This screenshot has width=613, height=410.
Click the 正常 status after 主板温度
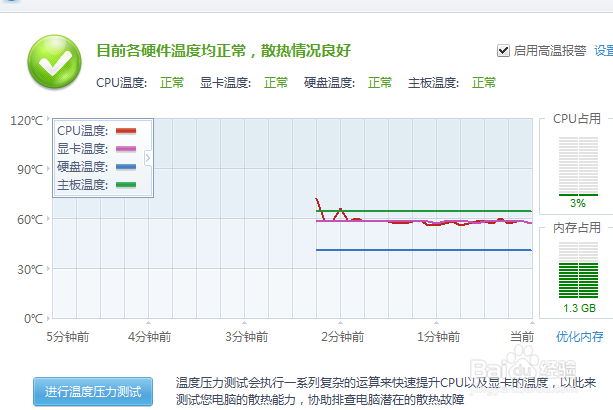pos(484,83)
